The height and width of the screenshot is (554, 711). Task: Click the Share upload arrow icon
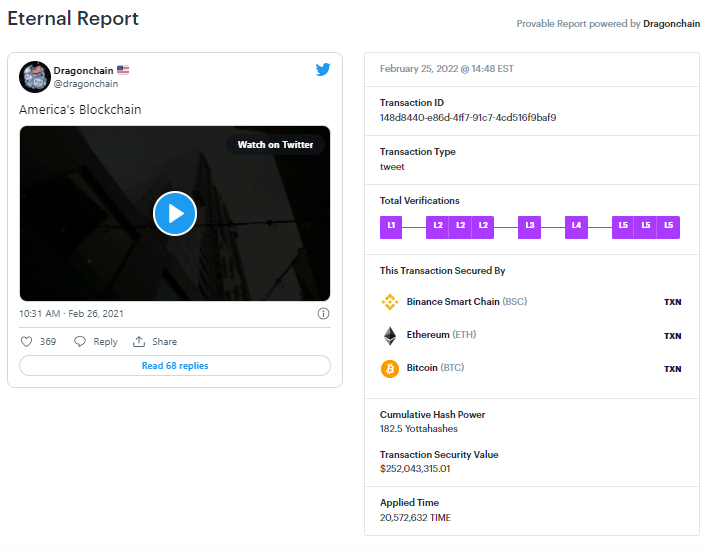coord(139,341)
